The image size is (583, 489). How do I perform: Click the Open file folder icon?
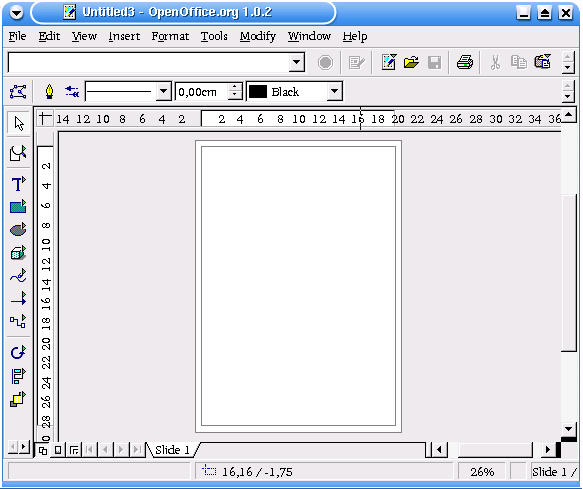coord(411,62)
